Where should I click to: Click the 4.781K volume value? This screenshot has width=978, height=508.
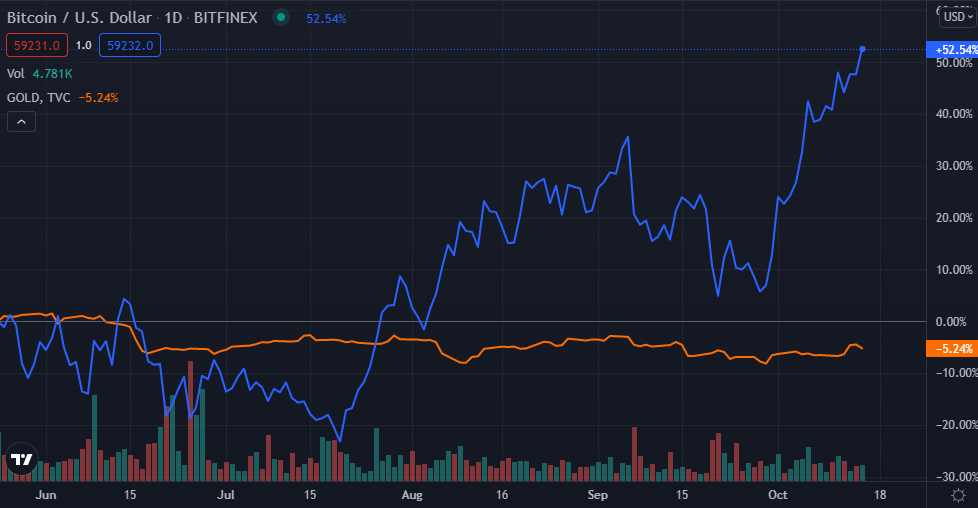[x=52, y=74]
